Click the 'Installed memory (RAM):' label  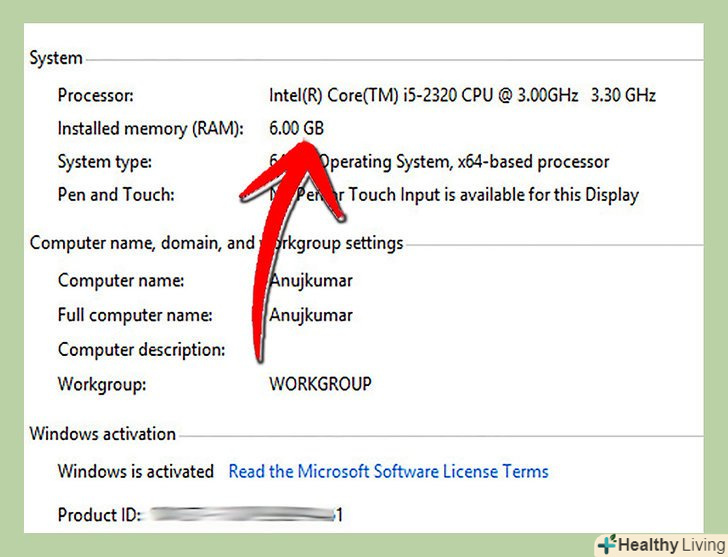point(150,129)
